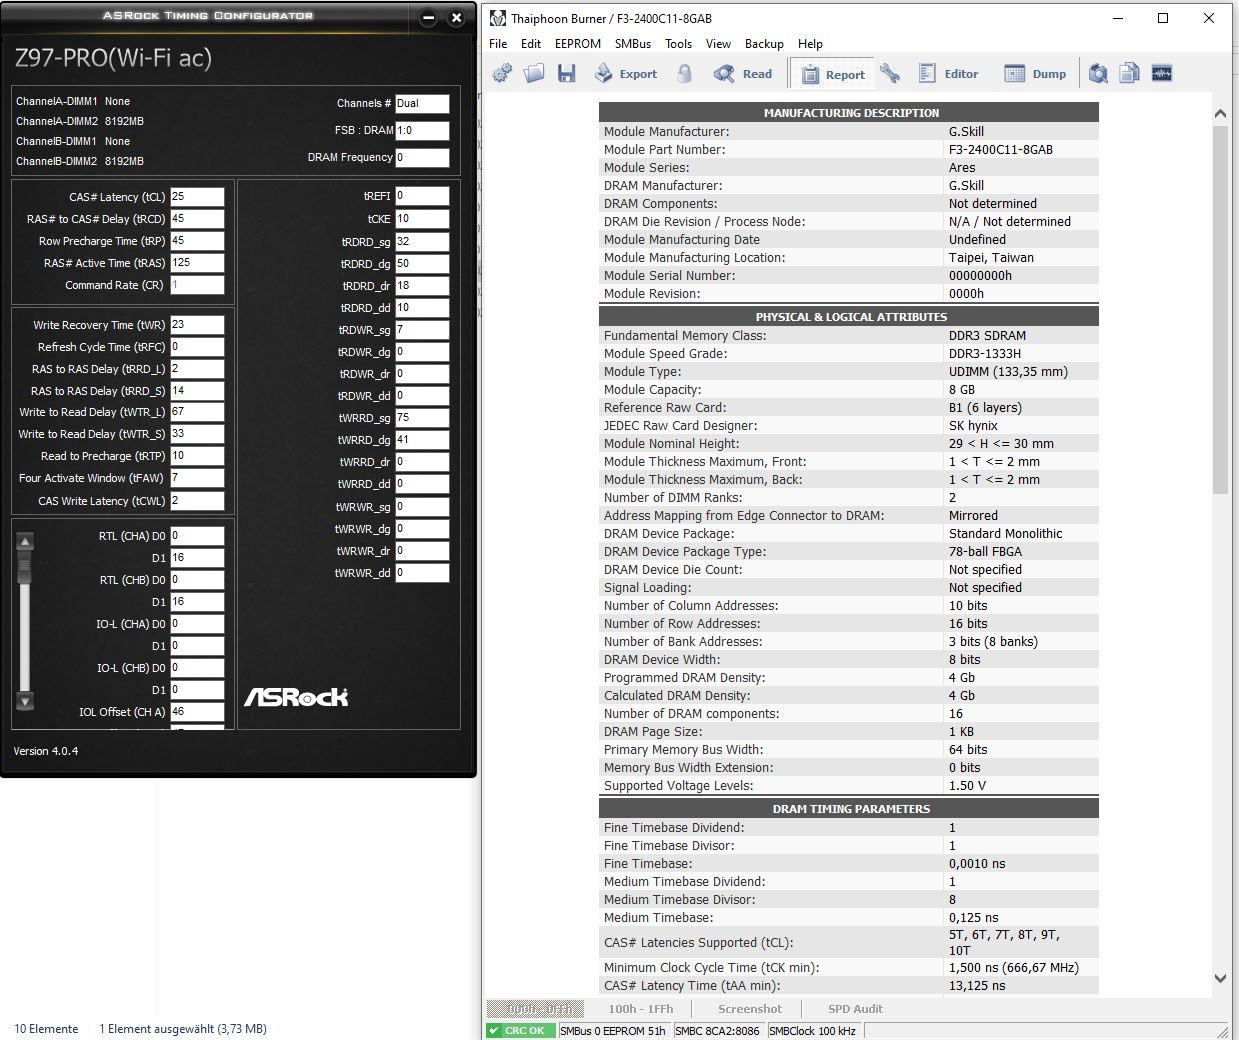Click the RTL panel scroll up arrow
Screen dimensions: 1239x1040
click(x=25, y=541)
